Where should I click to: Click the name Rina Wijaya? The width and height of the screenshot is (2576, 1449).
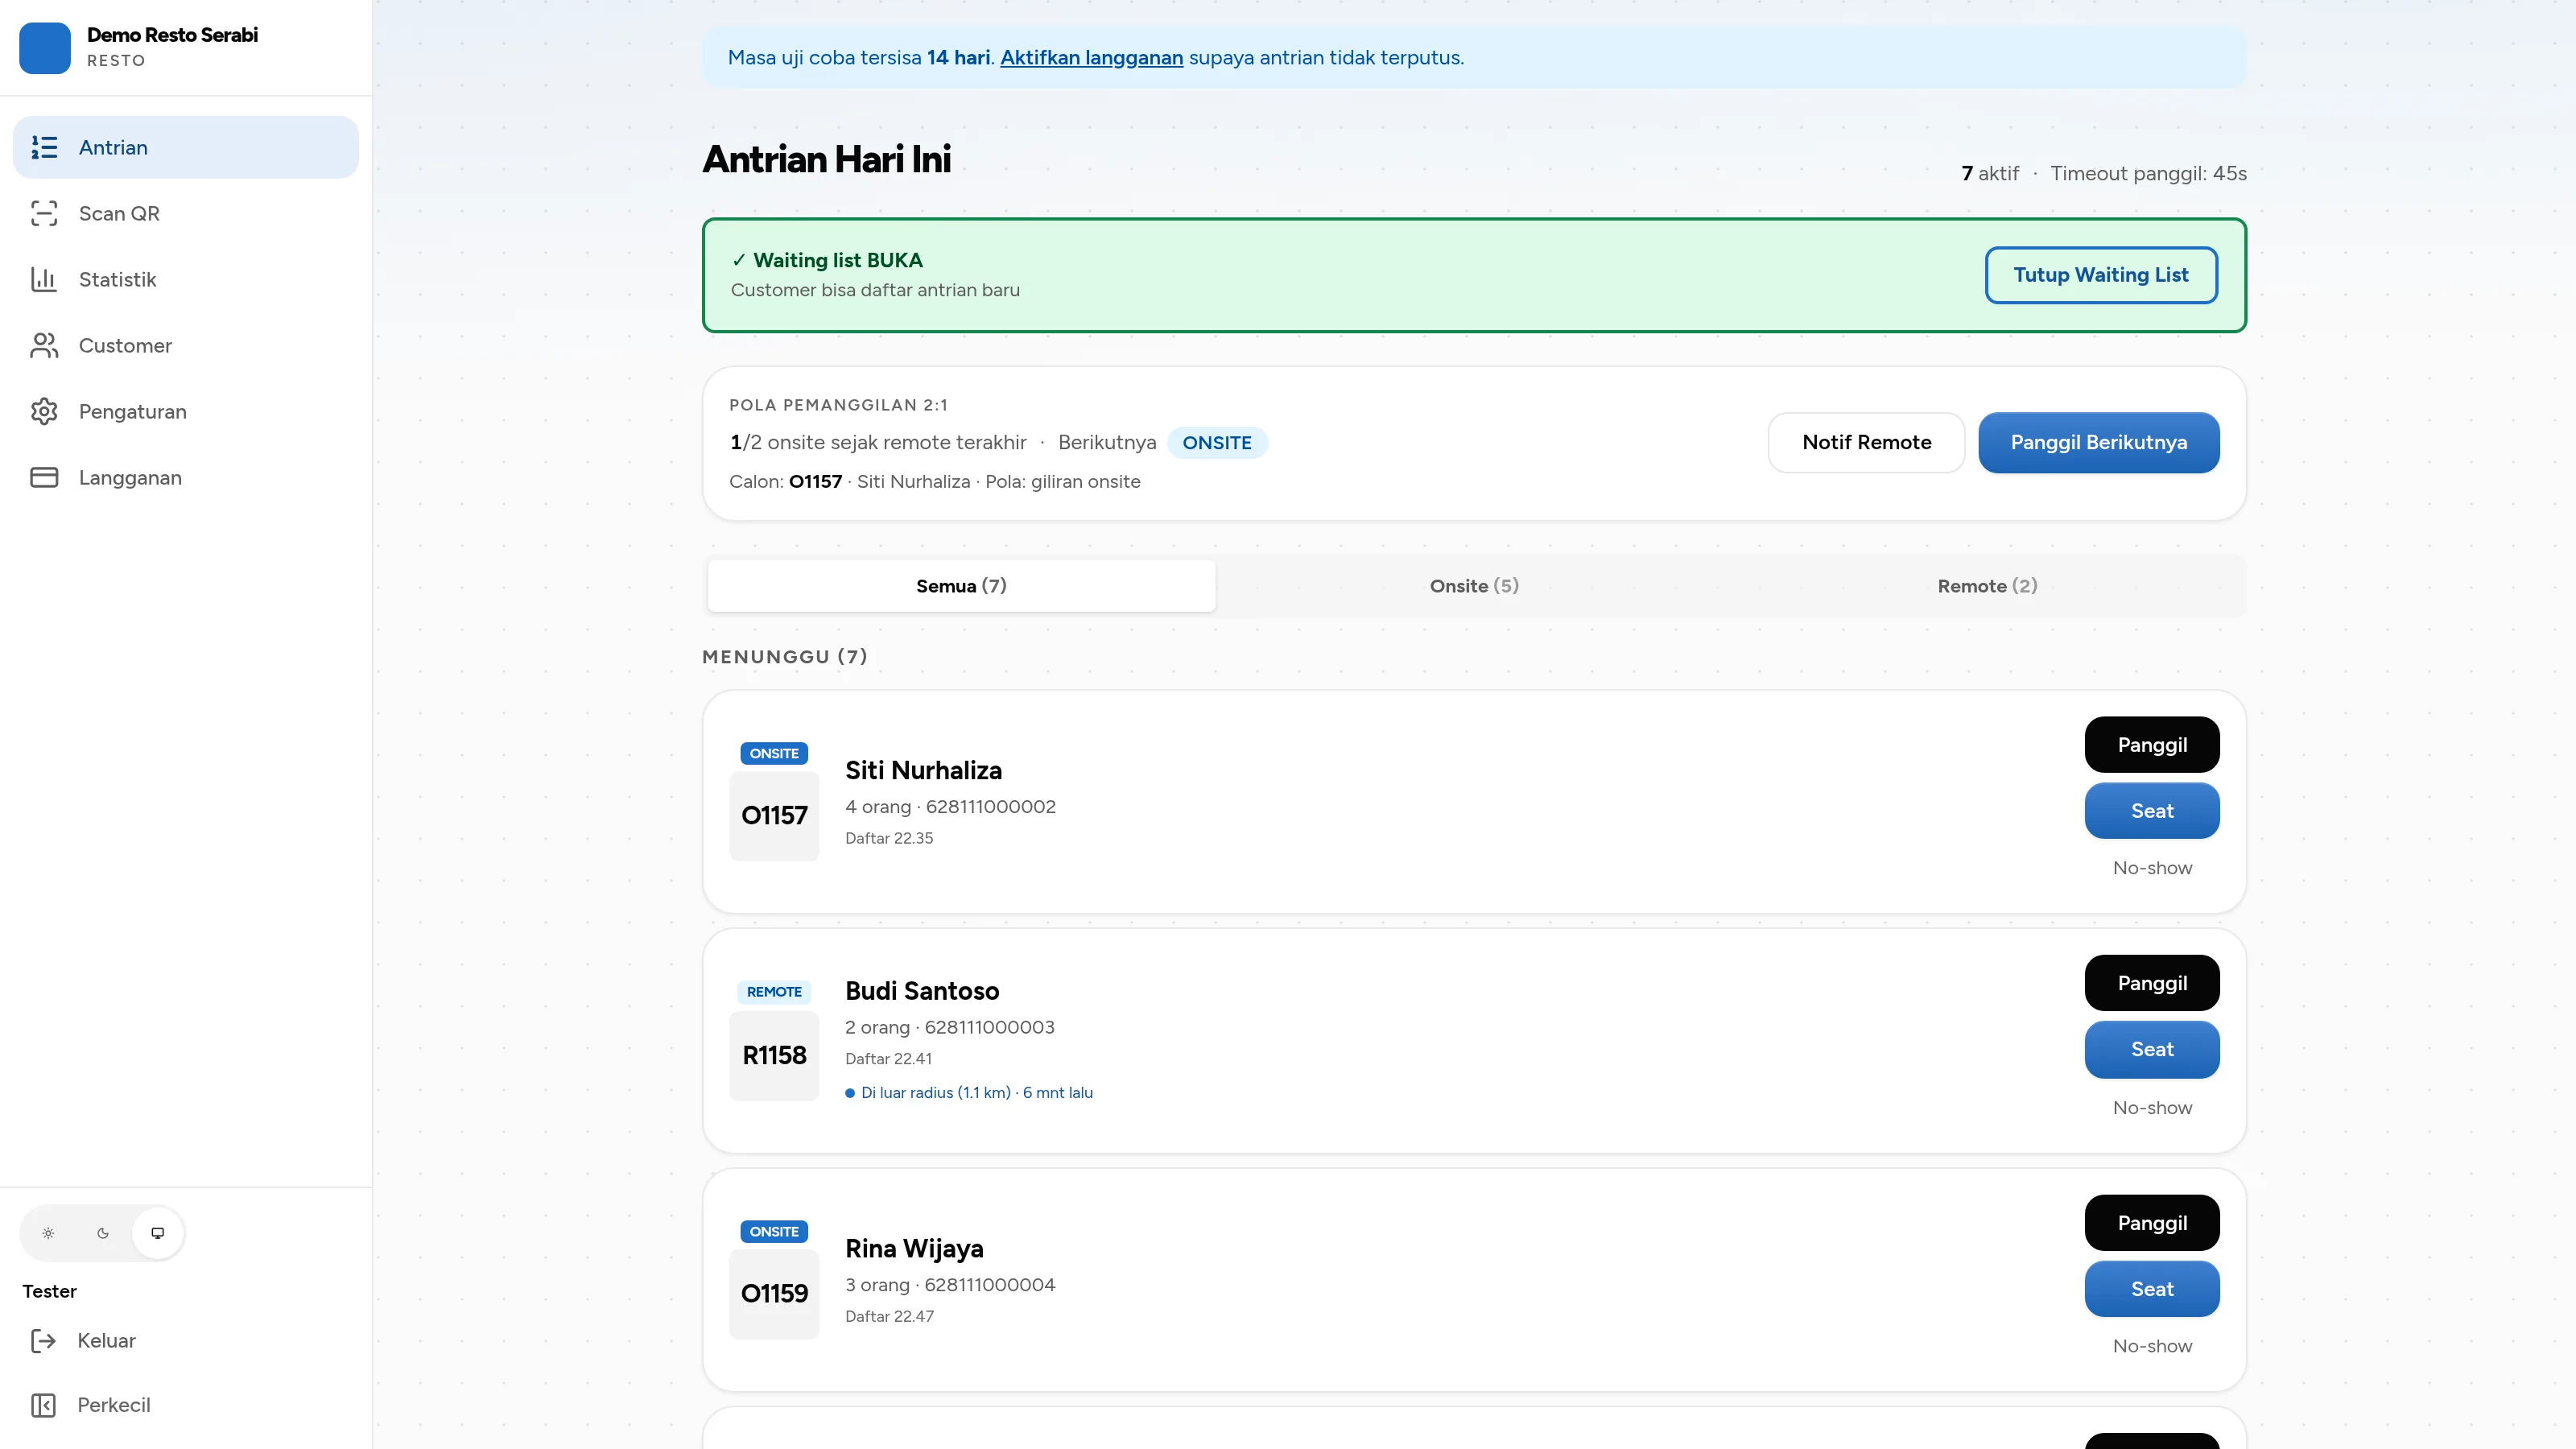(914, 1248)
